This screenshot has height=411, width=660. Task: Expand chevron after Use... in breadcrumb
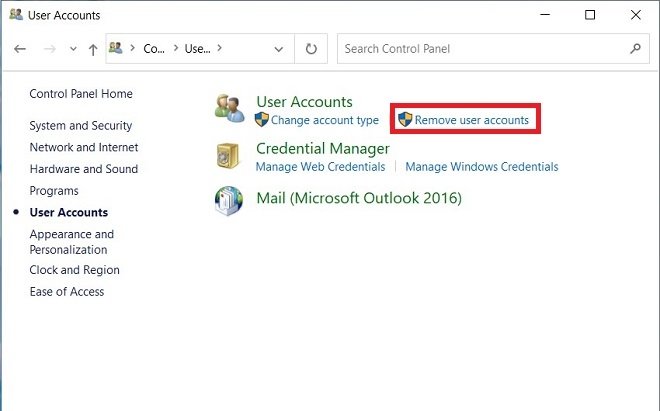[x=219, y=48]
